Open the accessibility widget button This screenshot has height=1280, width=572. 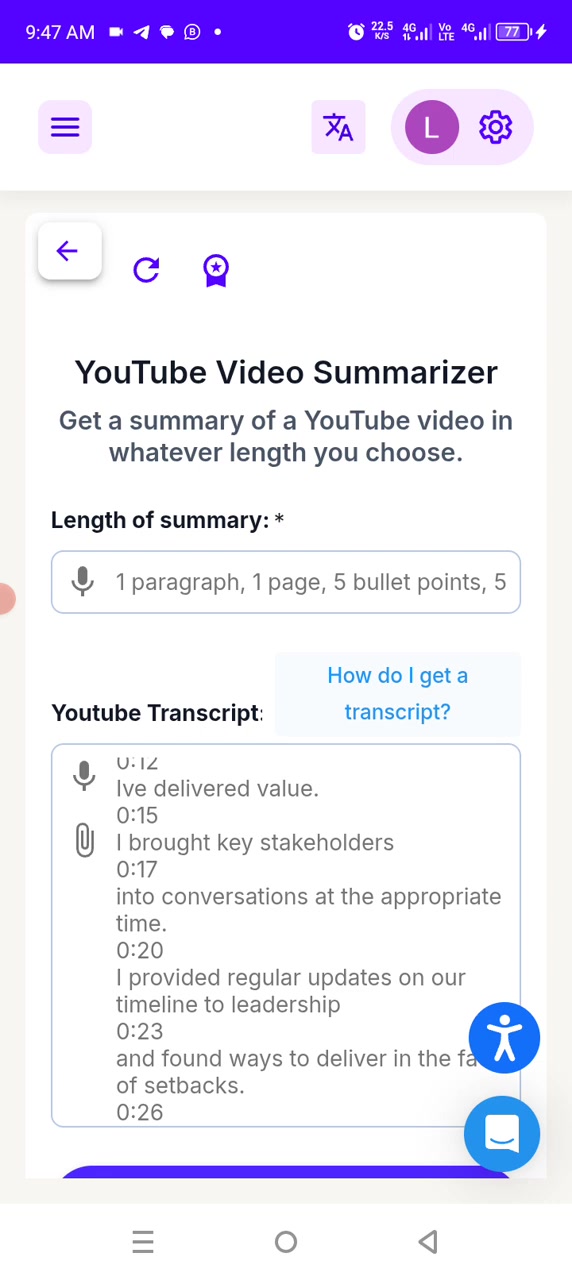point(504,1038)
